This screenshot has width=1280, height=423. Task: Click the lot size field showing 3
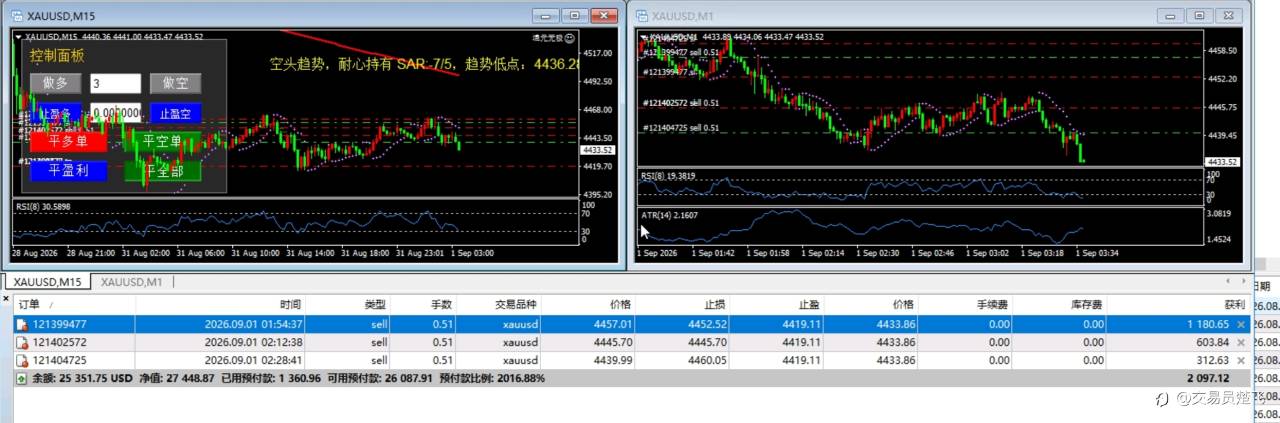click(116, 84)
